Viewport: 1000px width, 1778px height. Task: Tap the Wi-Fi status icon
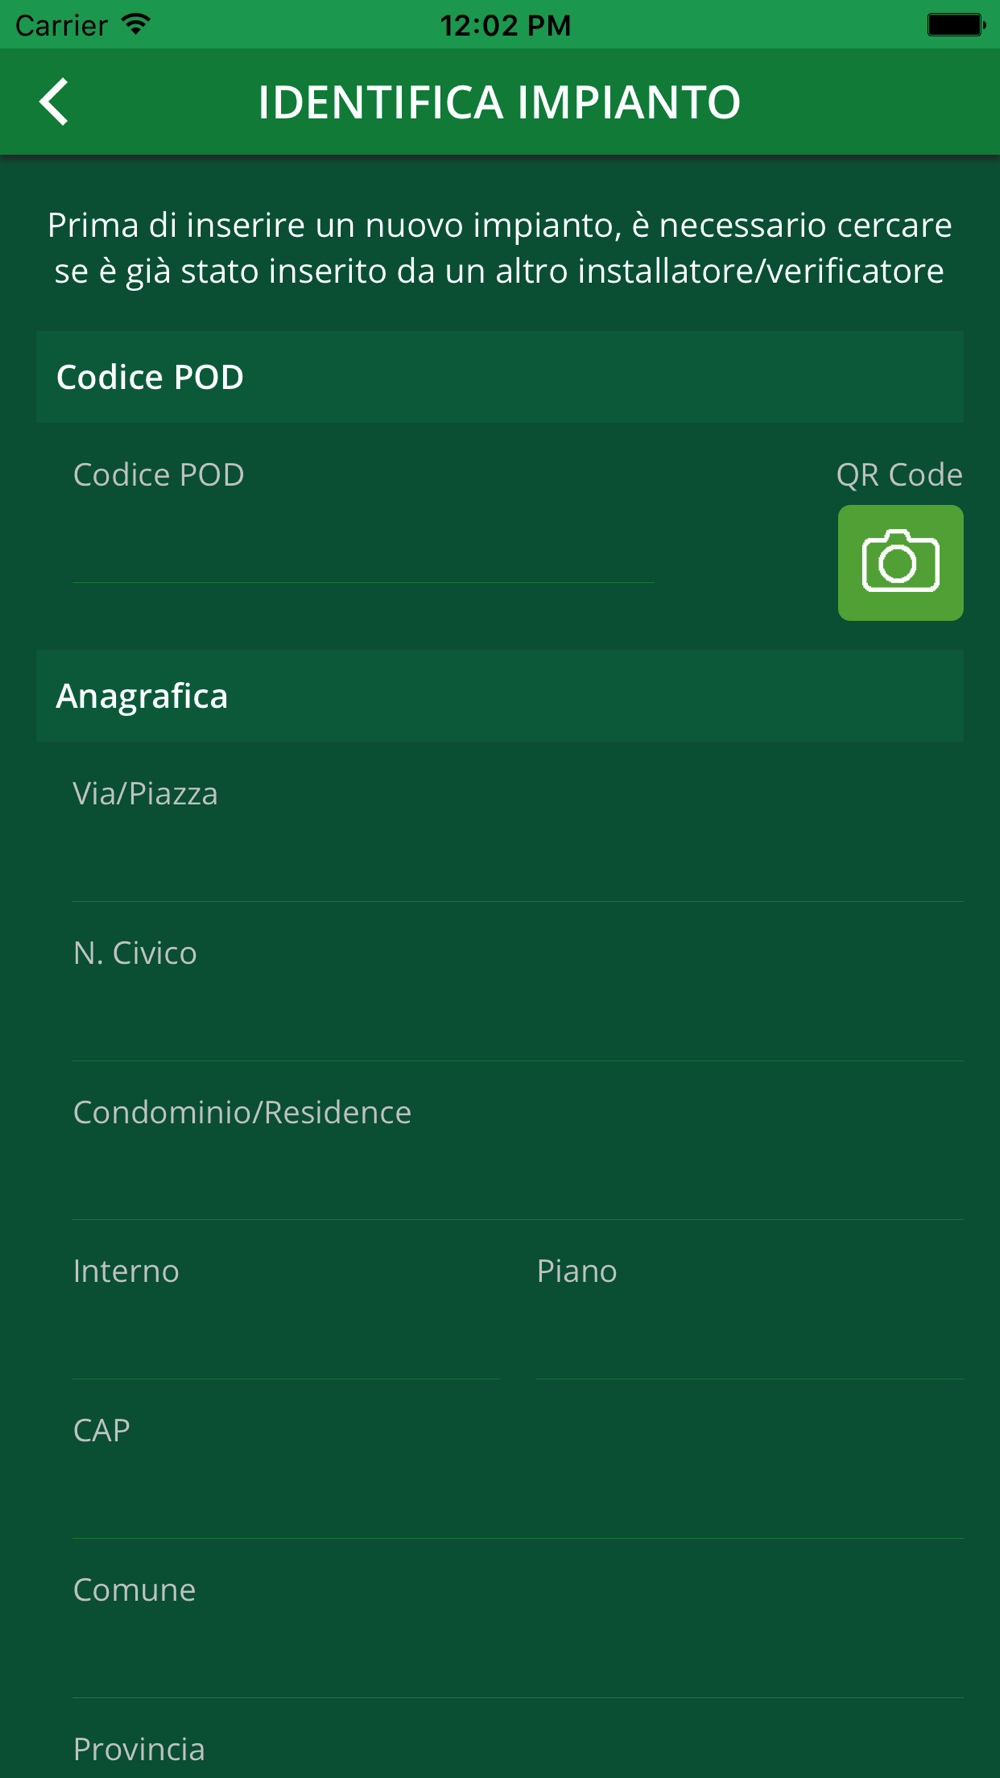136,24
